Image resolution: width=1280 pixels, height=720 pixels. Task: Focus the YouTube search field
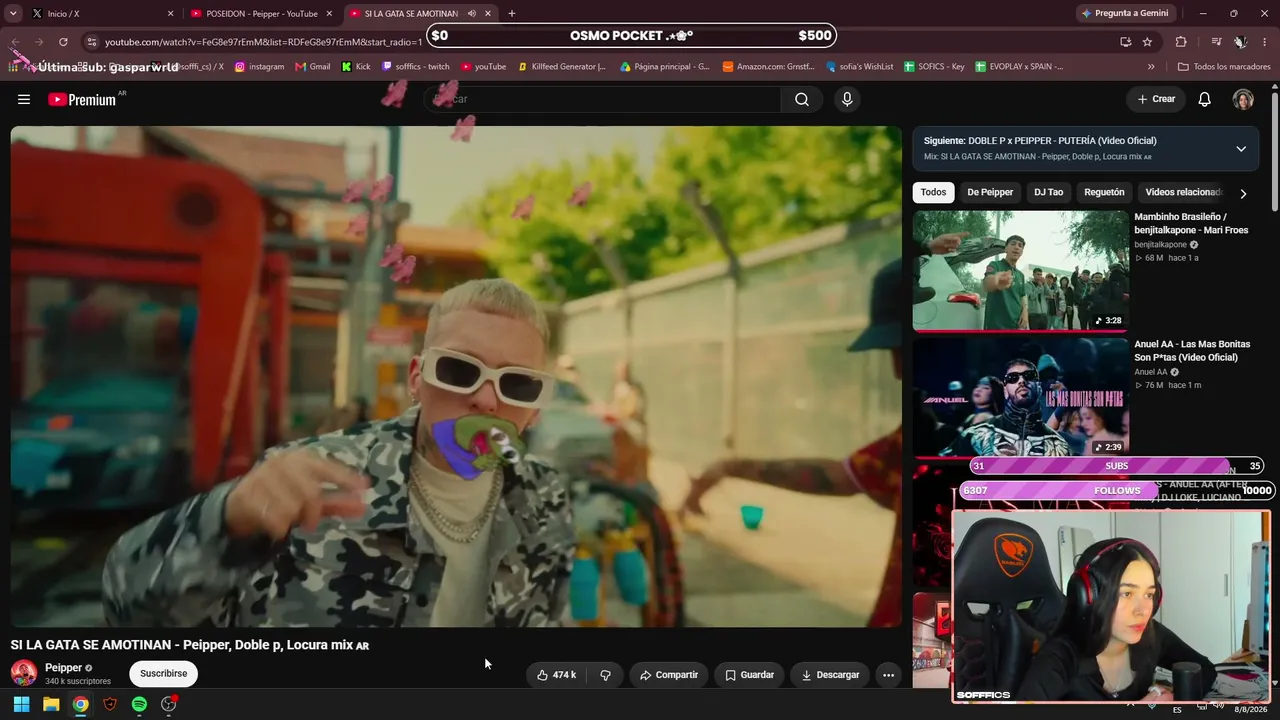pyautogui.click(x=603, y=99)
